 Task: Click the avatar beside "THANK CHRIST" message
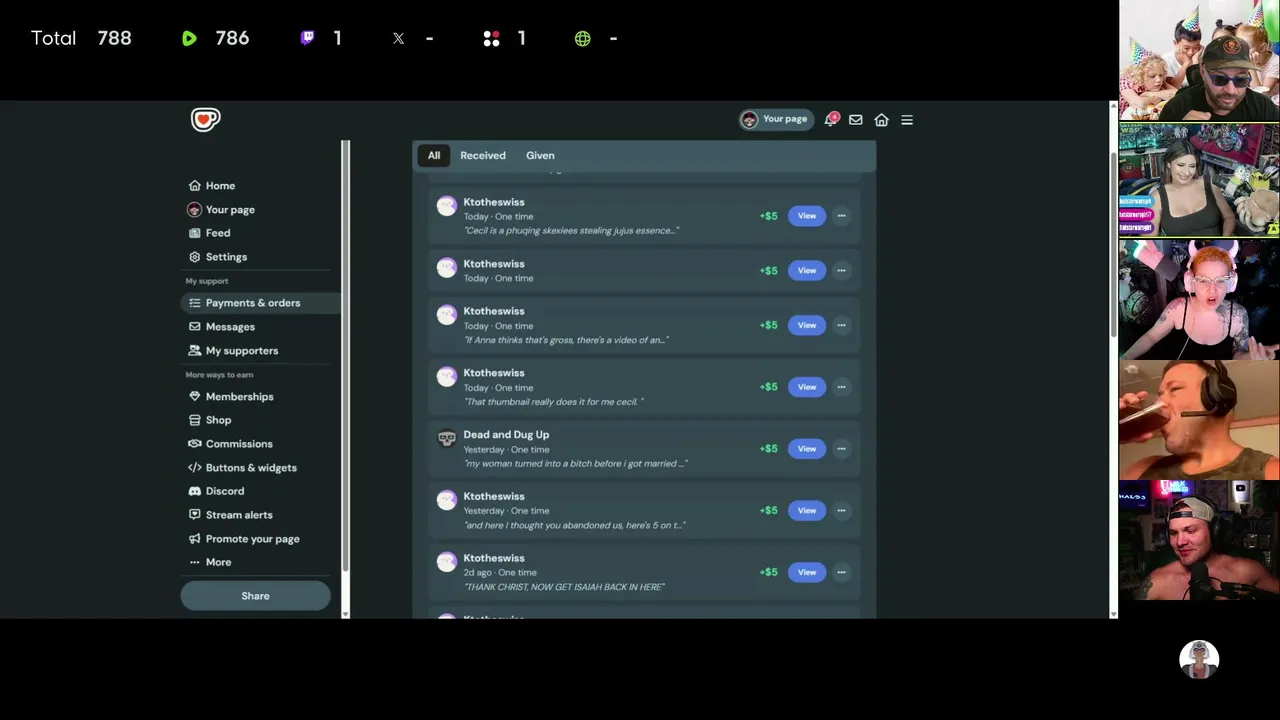(x=447, y=562)
